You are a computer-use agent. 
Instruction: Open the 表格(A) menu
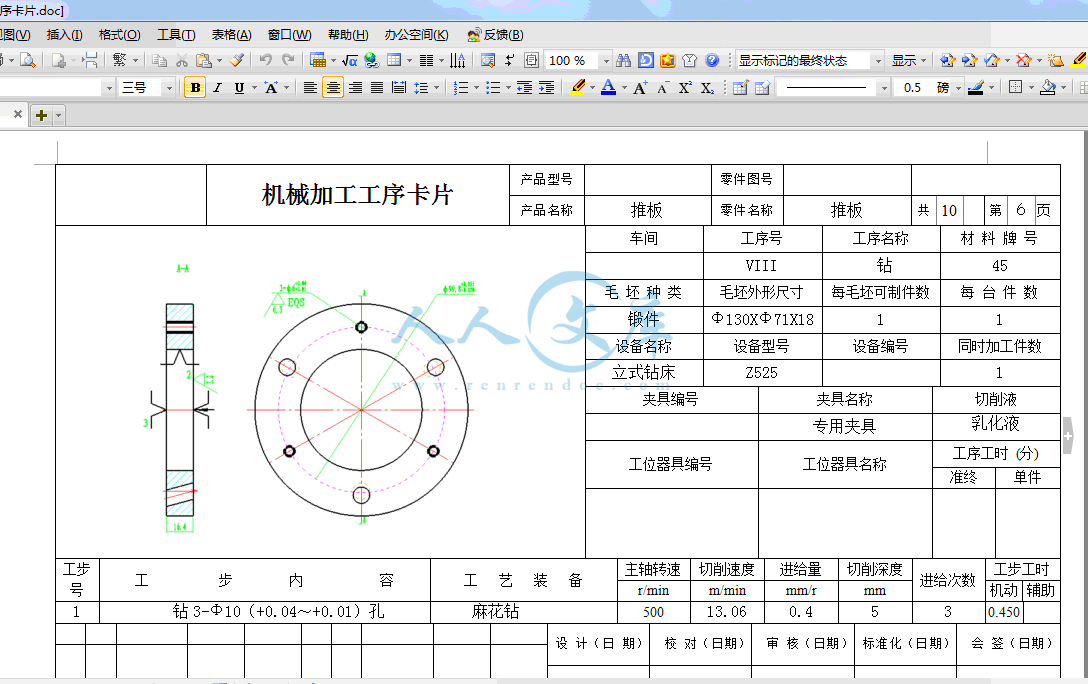(231, 35)
